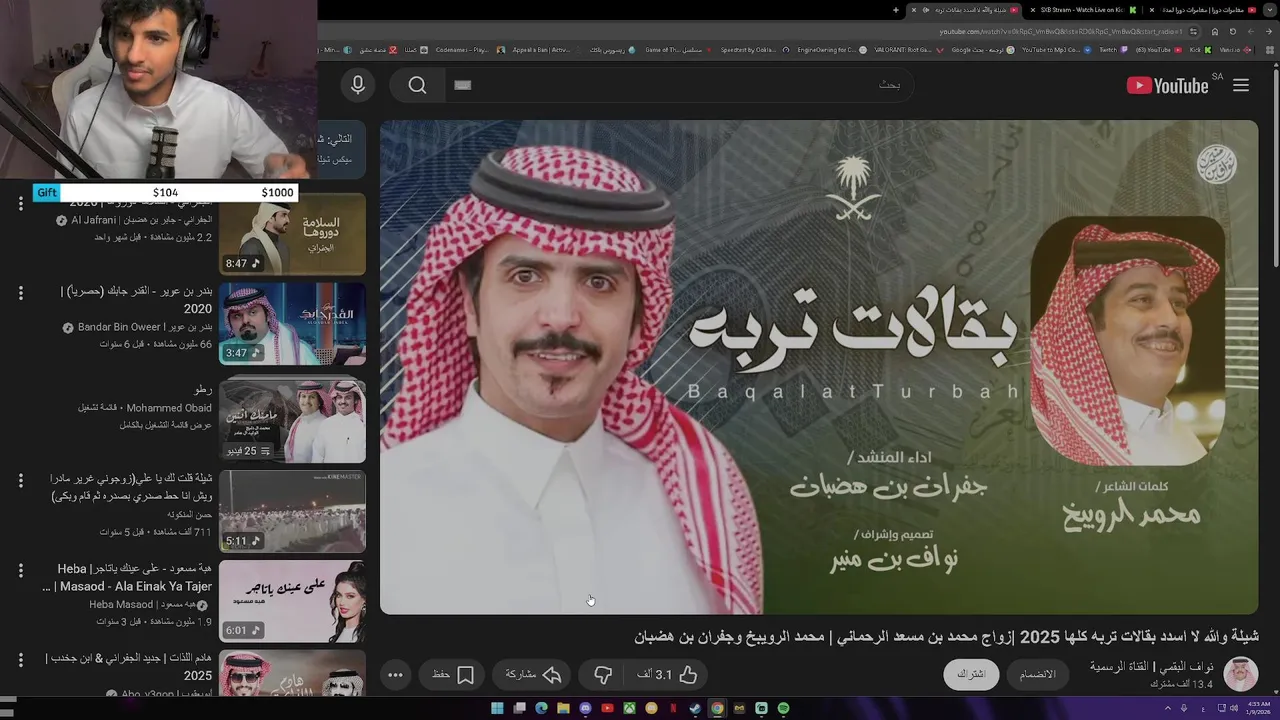Image resolution: width=1280 pixels, height=720 pixels.
Task: Reload the page with refresh icon
Action: click(1233, 32)
